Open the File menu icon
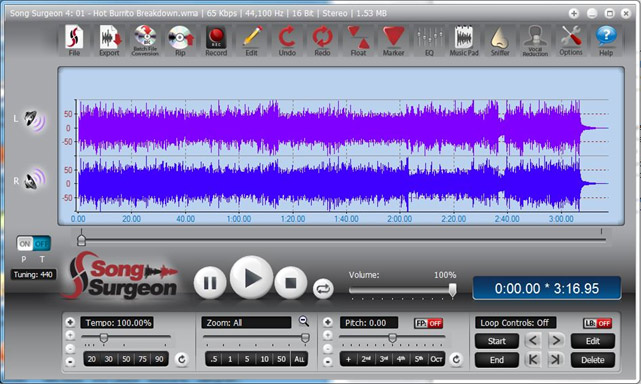This screenshot has width=641, height=384. coord(74,40)
